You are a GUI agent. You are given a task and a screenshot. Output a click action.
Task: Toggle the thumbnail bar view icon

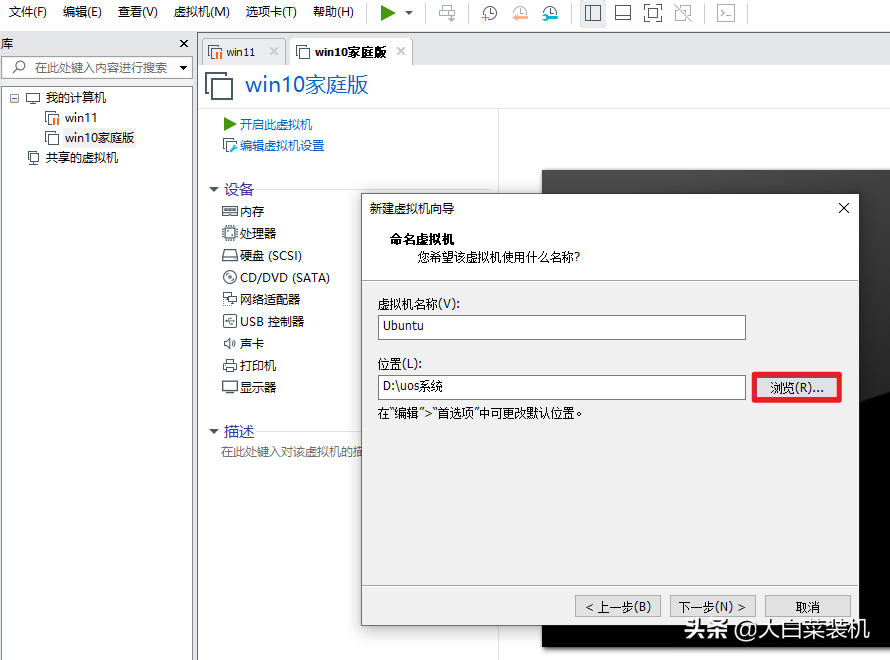(x=623, y=13)
